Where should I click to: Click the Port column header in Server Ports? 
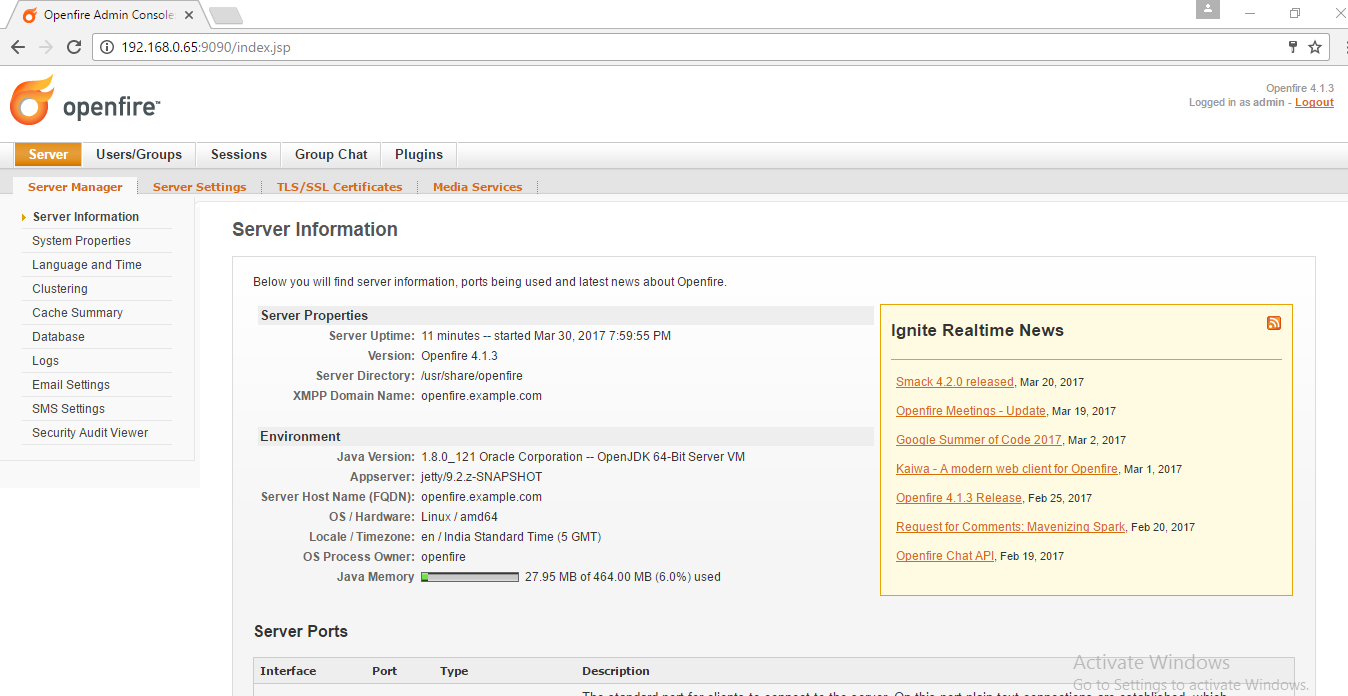coord(384,671)
